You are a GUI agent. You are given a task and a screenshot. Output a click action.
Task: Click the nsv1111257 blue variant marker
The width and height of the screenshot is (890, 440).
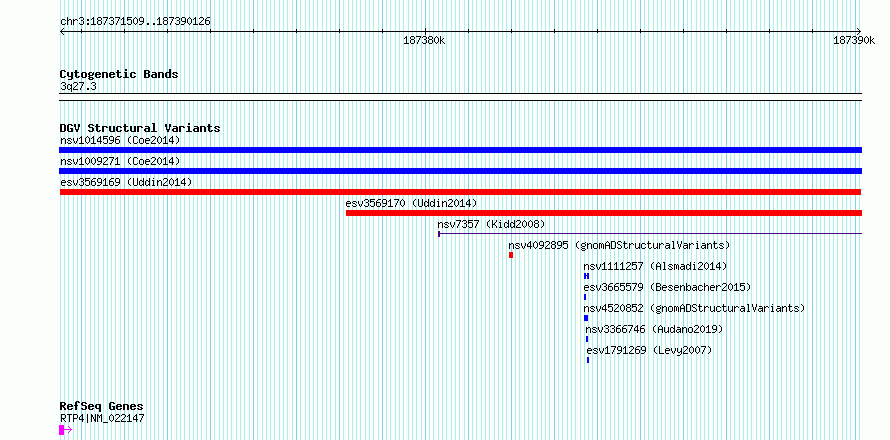pyautogui.click(x=586, y=276)
